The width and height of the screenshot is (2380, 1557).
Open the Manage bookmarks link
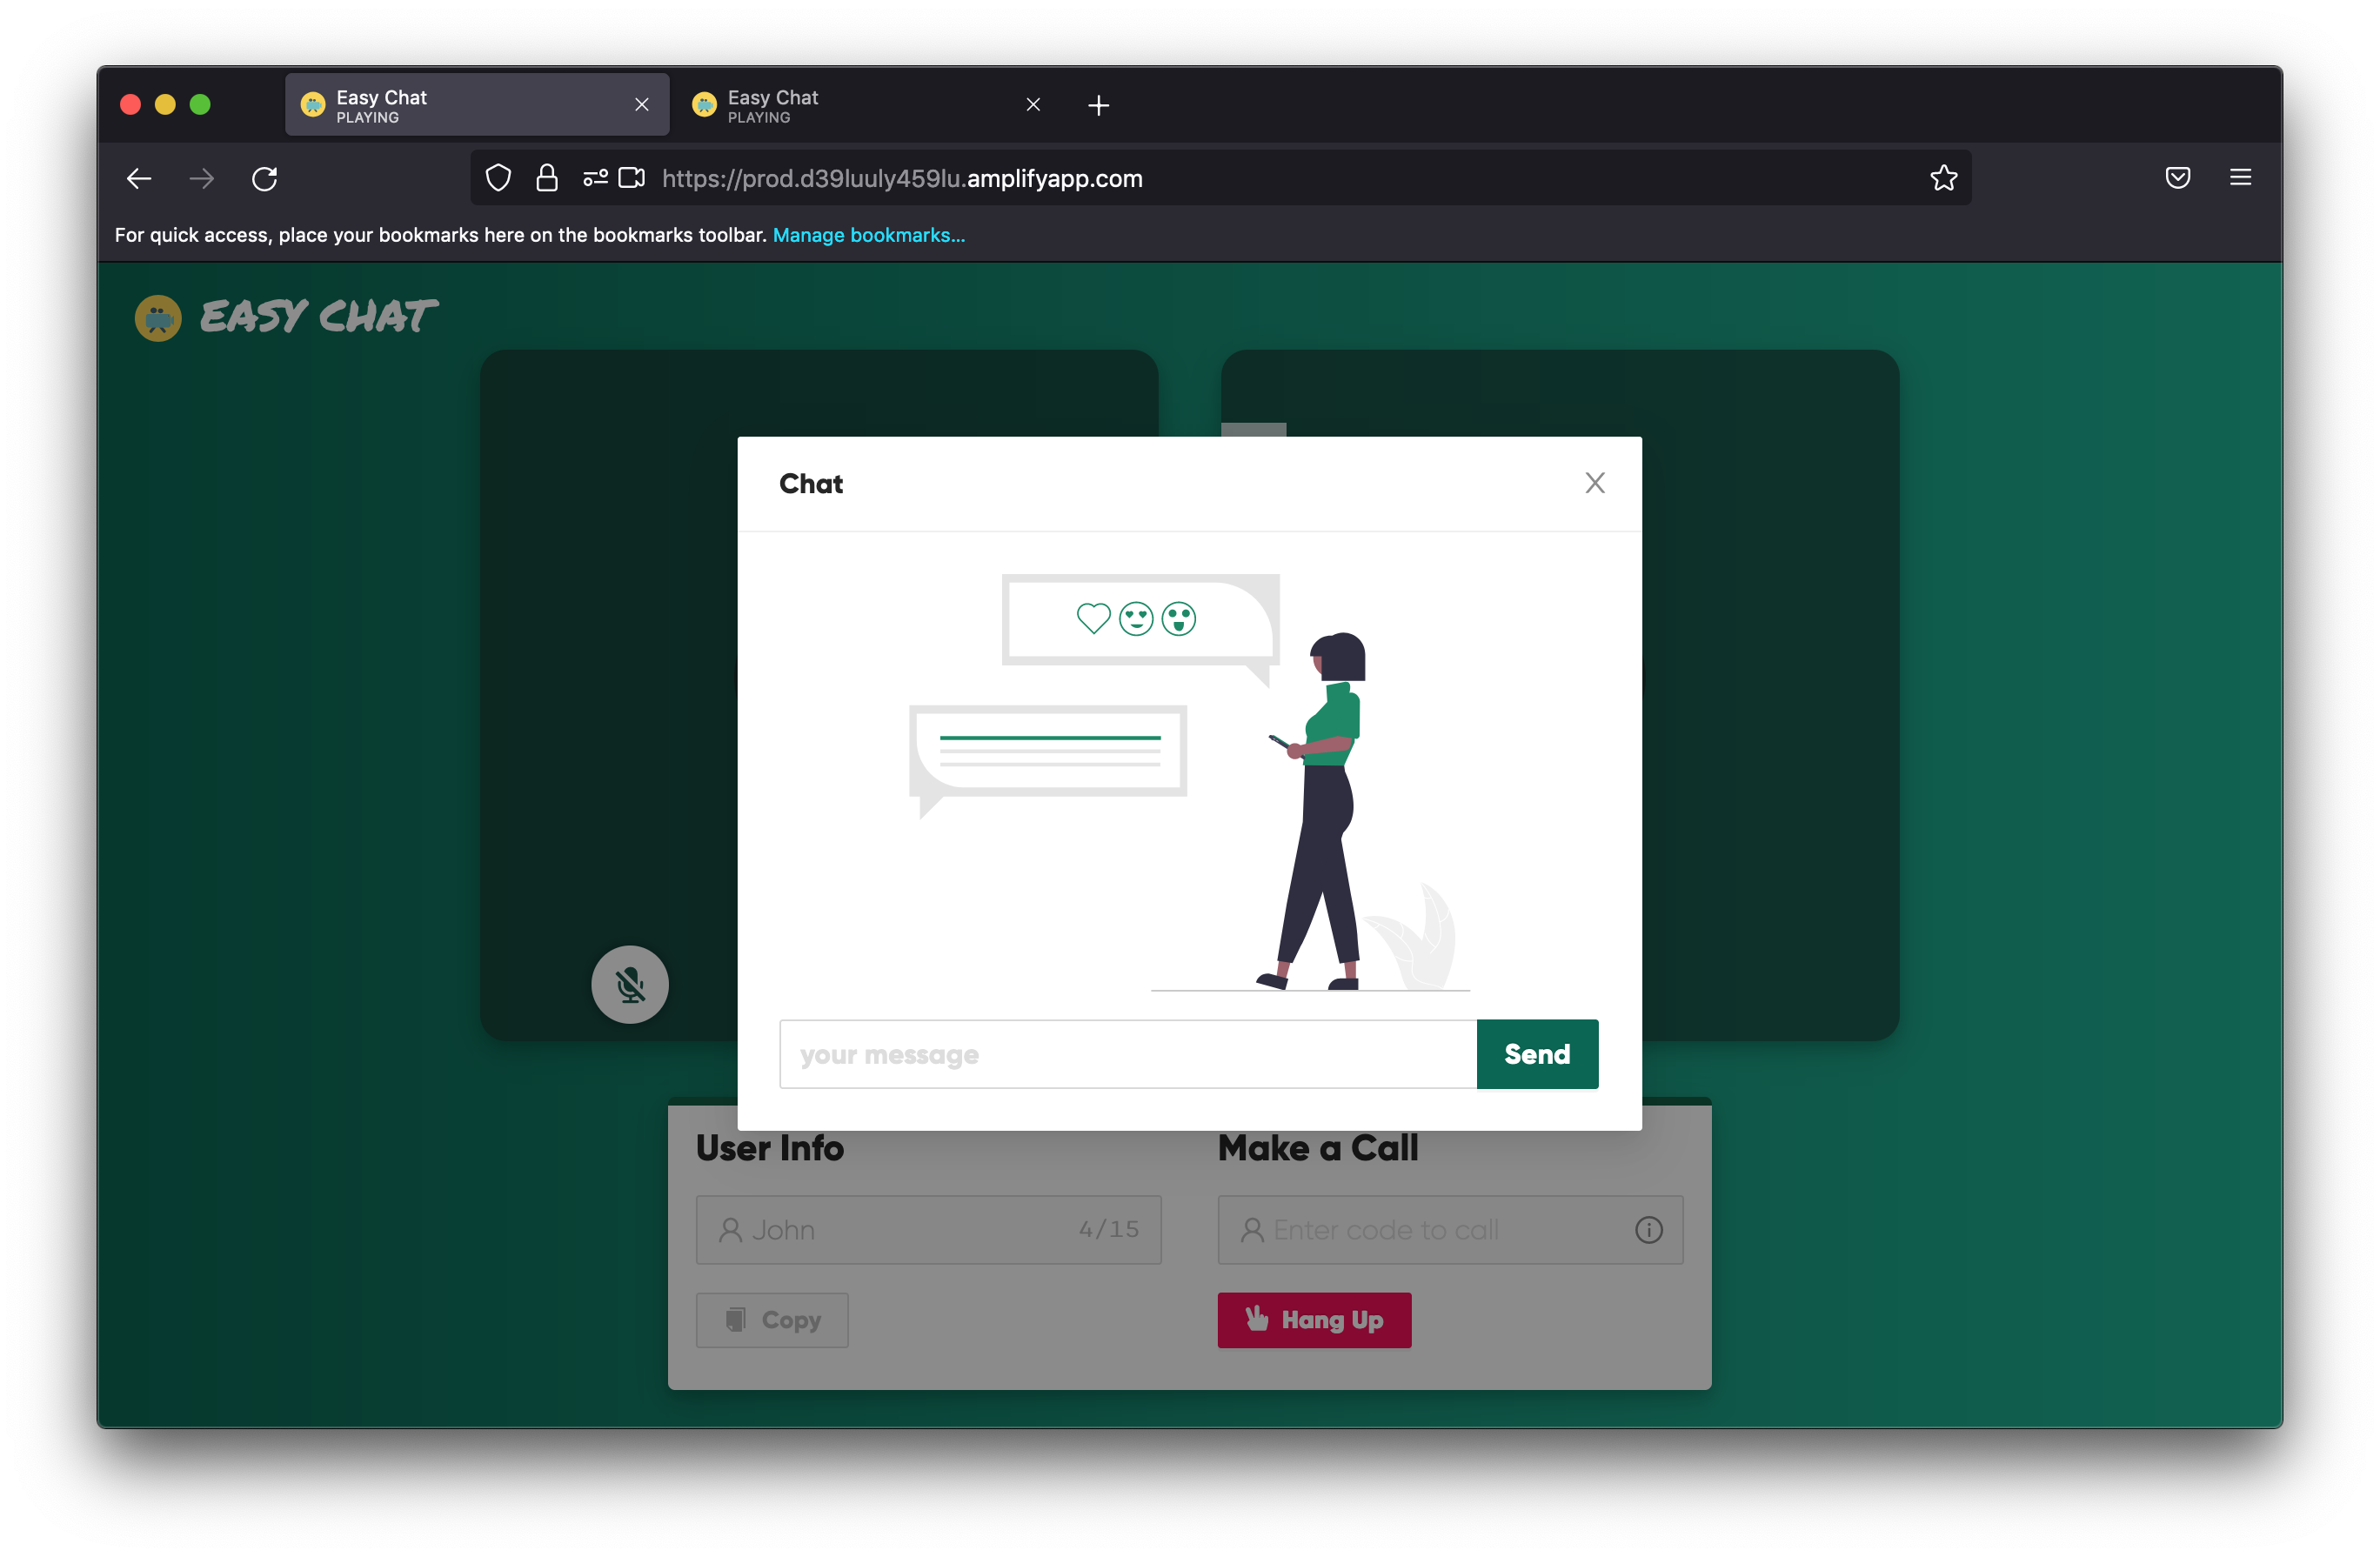[868, 235]
